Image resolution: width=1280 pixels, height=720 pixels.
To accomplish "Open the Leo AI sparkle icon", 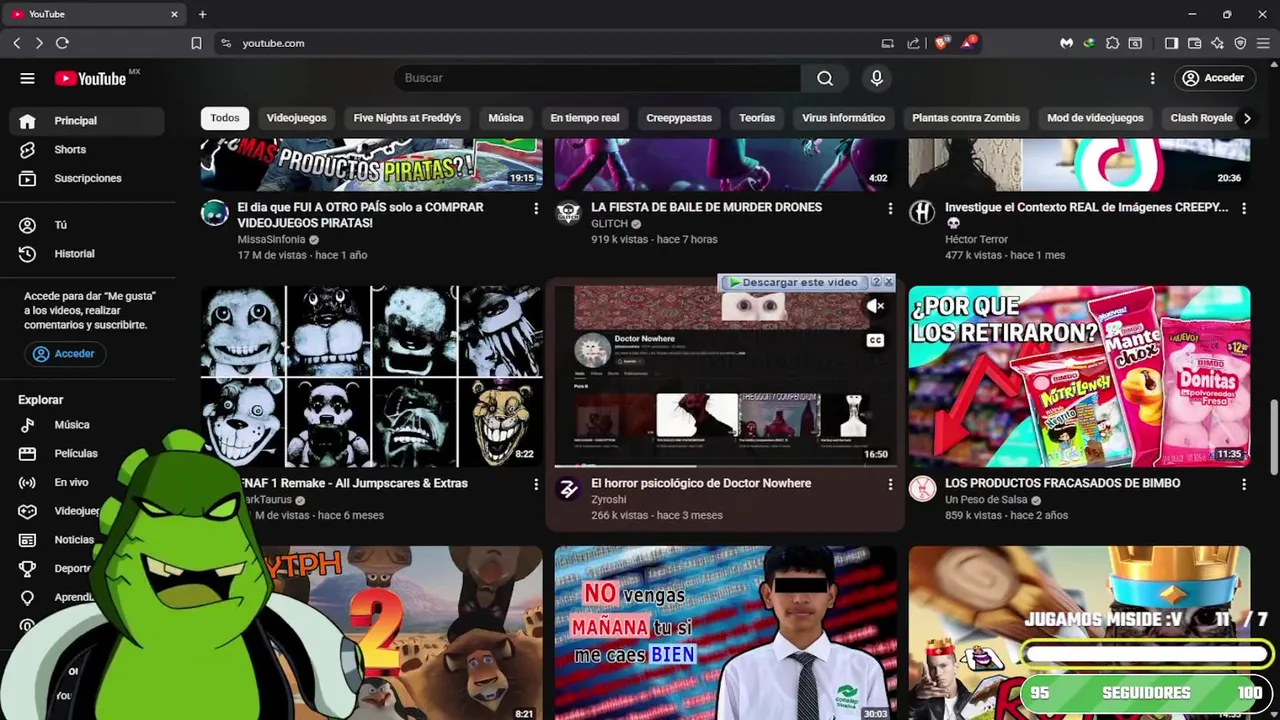I will pyautogui.click(x=1217, y=43).
